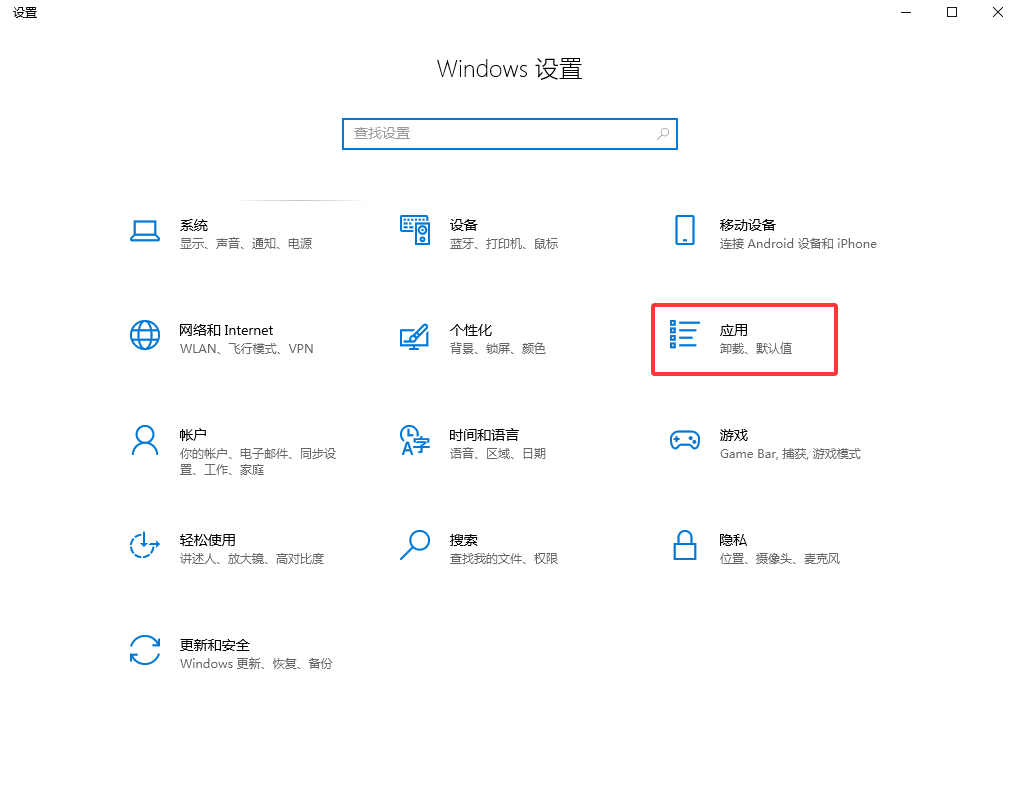Minimize the 设置 window

pyautogui.click(x=906, y=12)
